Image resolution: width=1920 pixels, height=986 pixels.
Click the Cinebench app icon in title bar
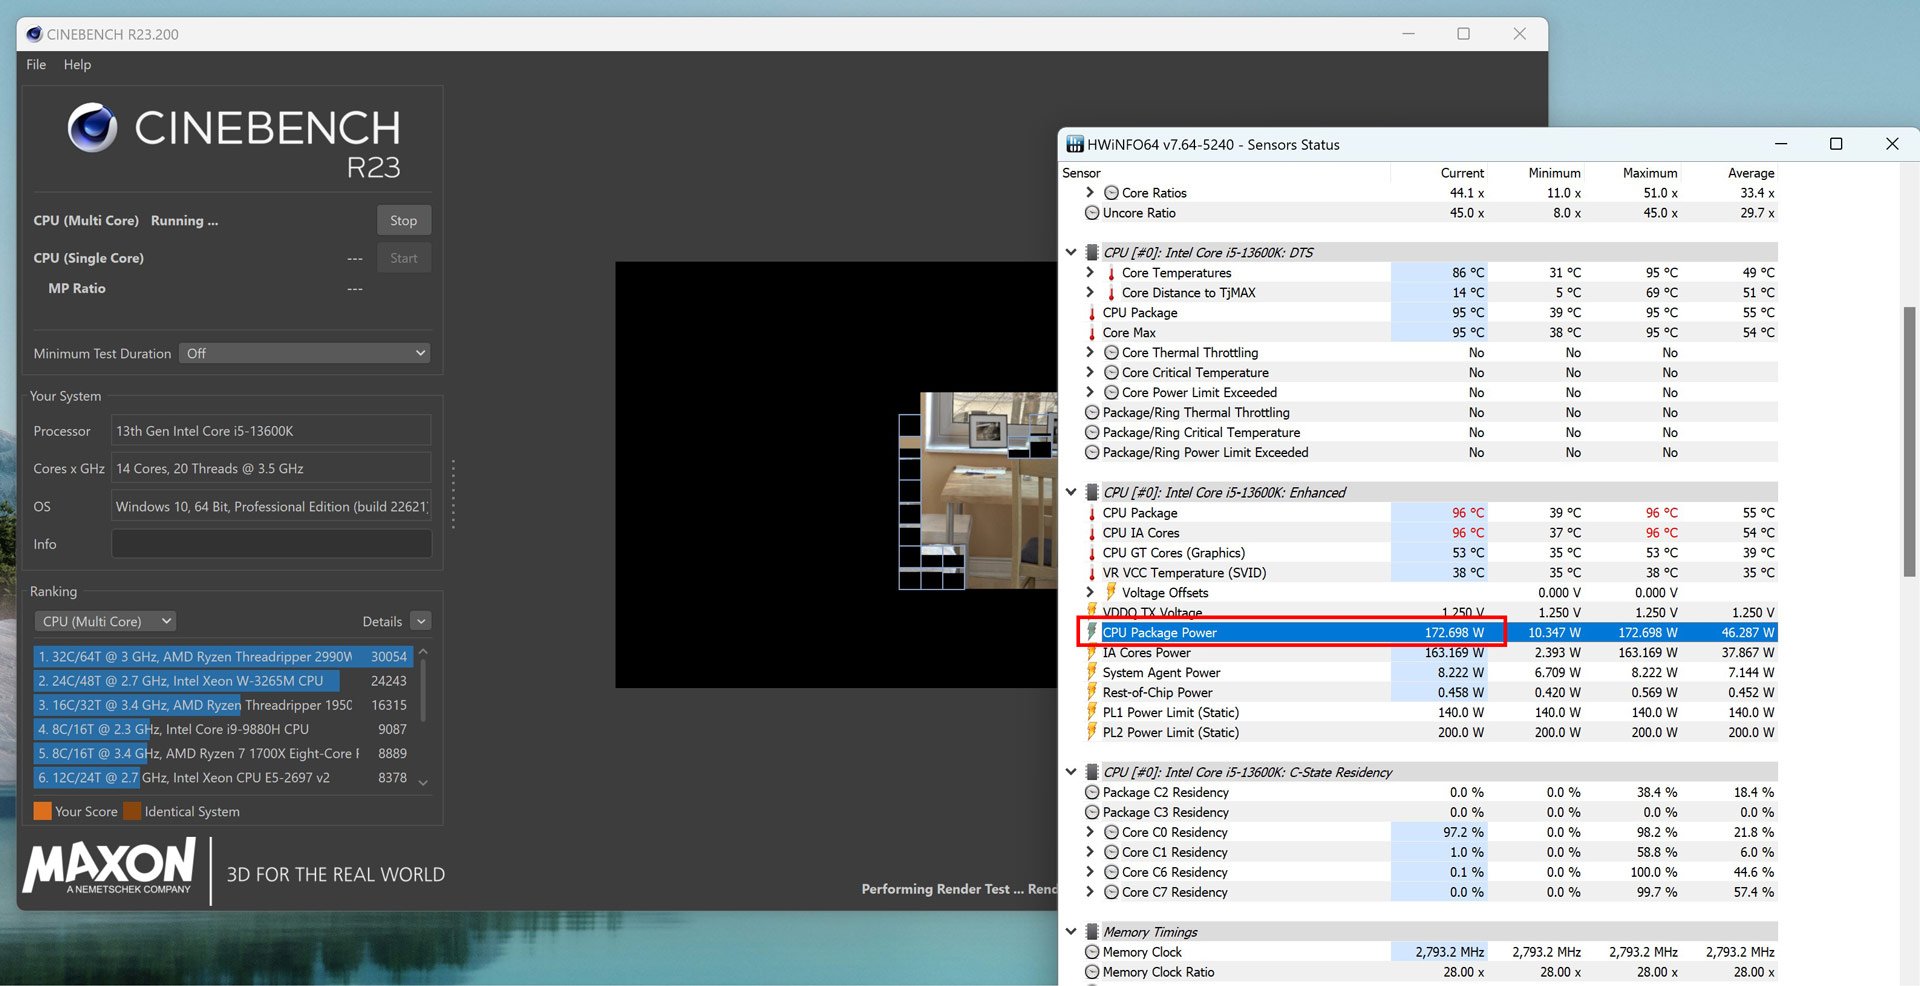point(34,34)
